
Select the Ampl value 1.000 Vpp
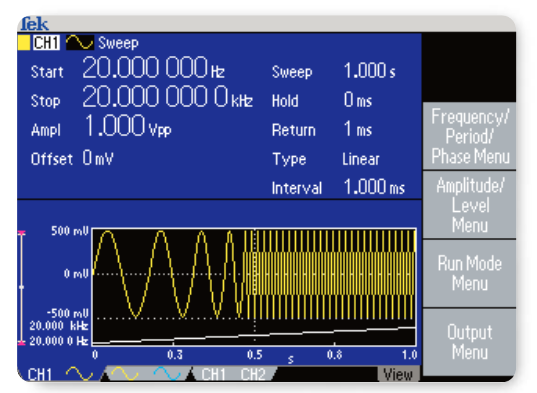pyautogui.click(x=128, y=126)
